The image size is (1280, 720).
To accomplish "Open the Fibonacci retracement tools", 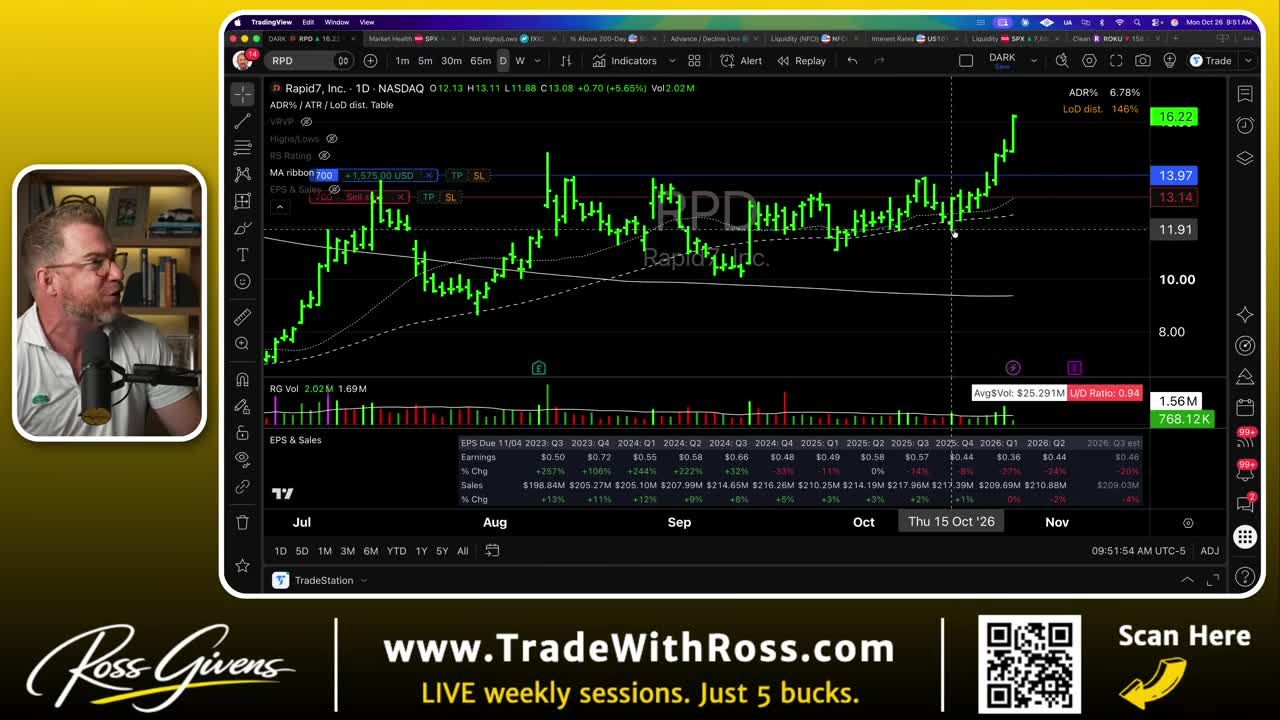I will [242, 148].
